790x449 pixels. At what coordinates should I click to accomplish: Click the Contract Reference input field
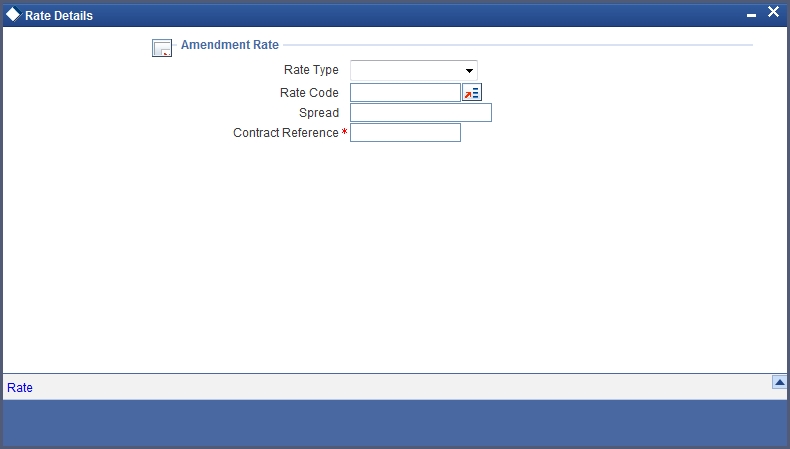(x=405, y=133)
